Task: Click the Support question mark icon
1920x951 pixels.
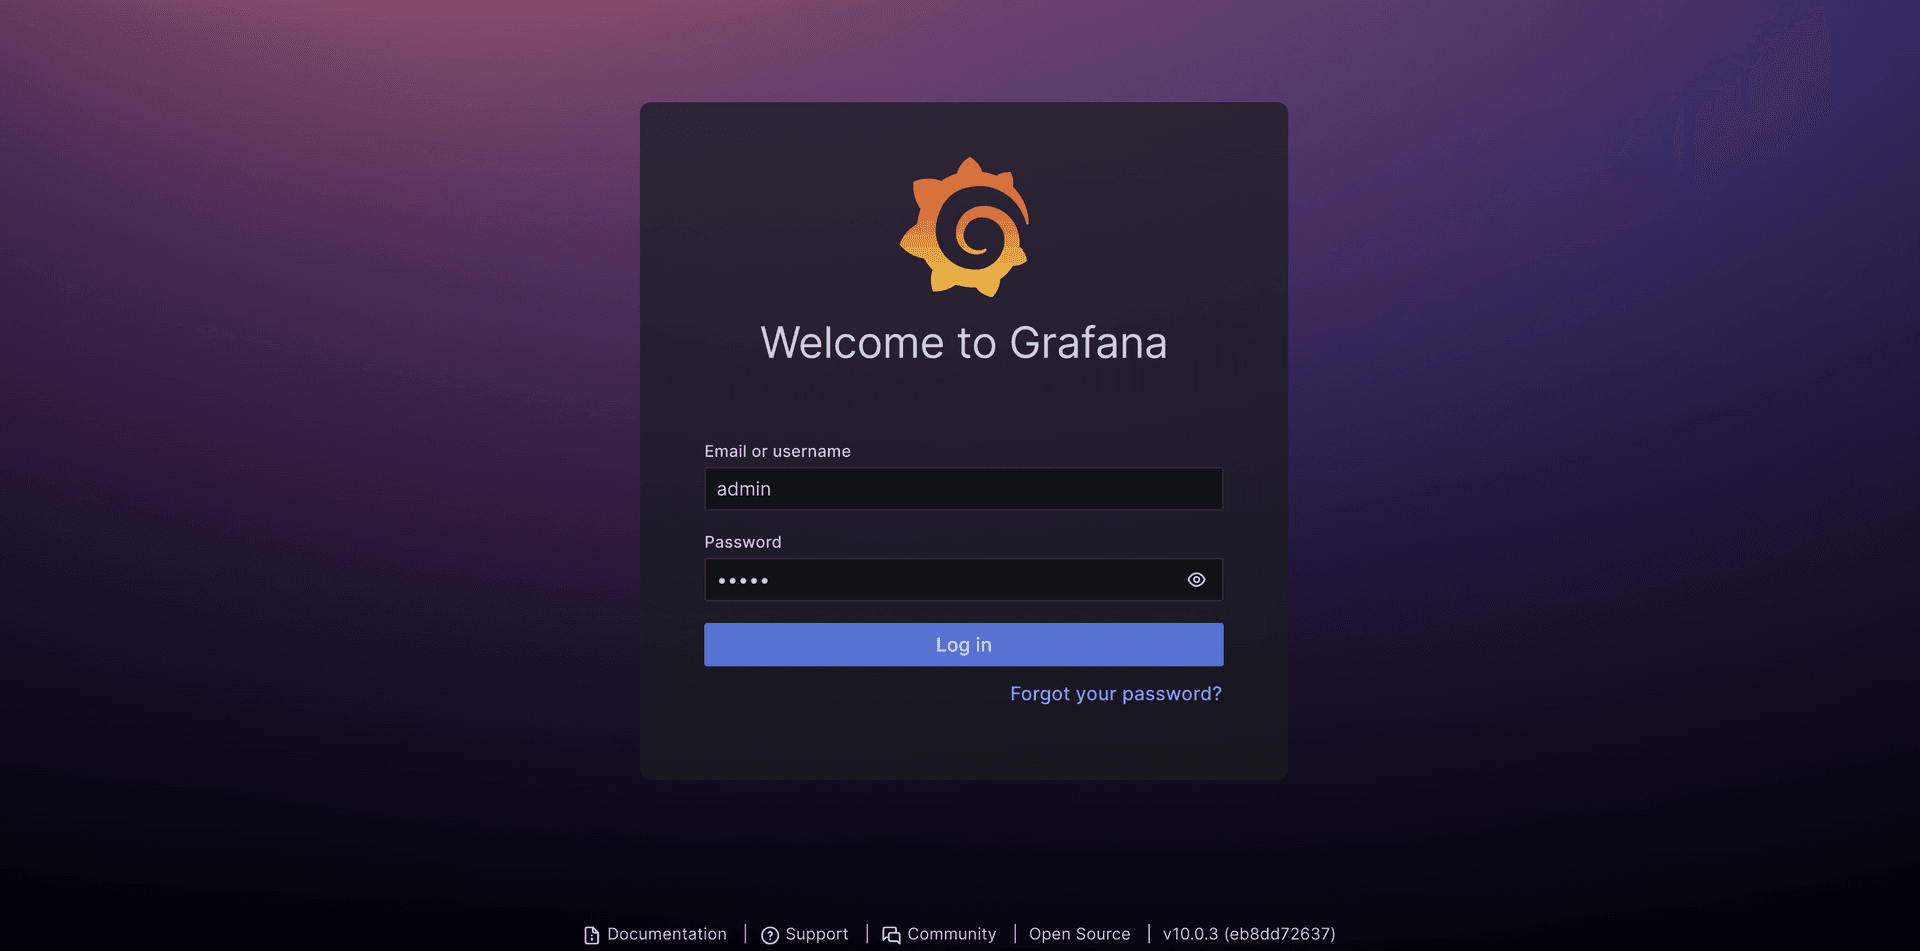Action: click(770, 935)
